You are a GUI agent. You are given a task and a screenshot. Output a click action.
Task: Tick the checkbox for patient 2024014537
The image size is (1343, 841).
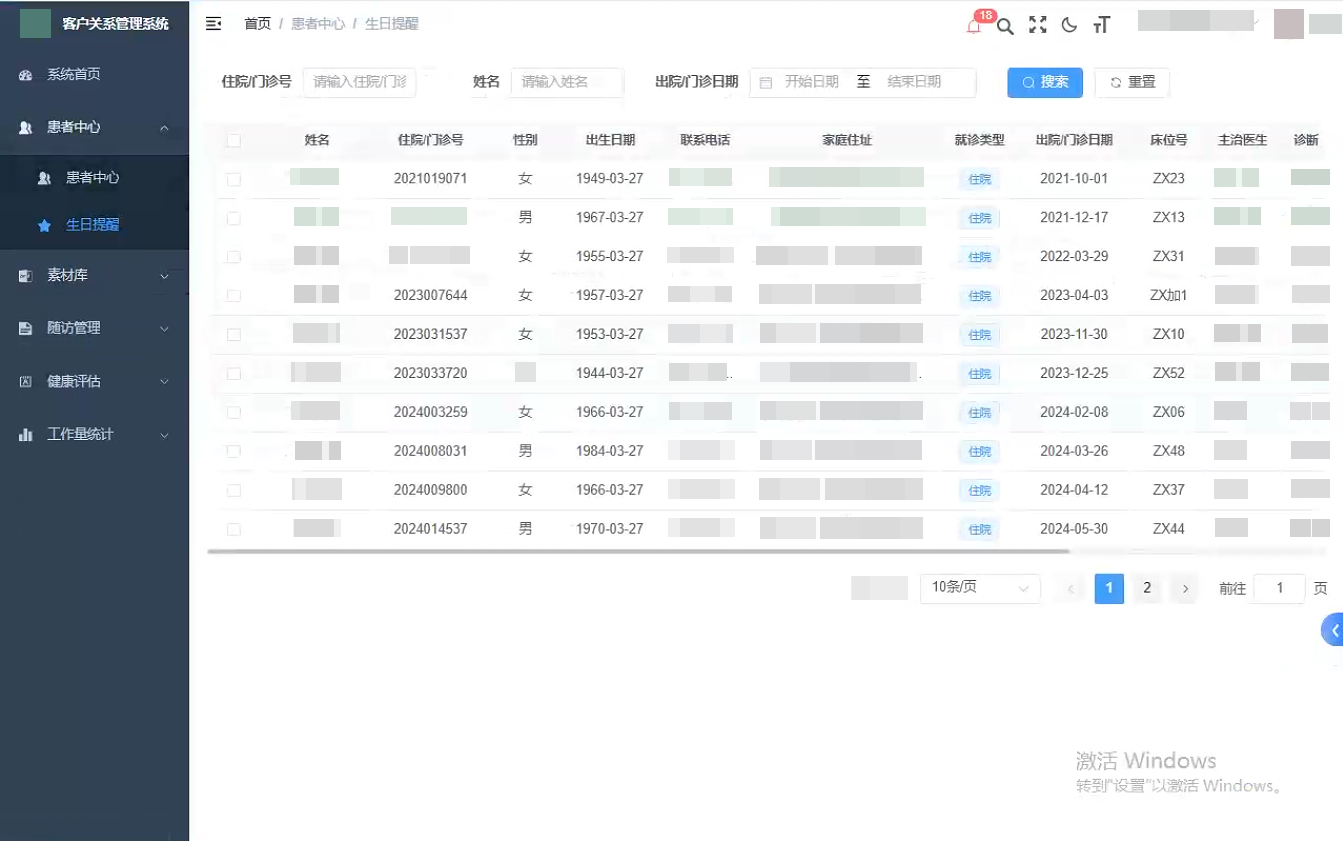click(x=233, y=529)
